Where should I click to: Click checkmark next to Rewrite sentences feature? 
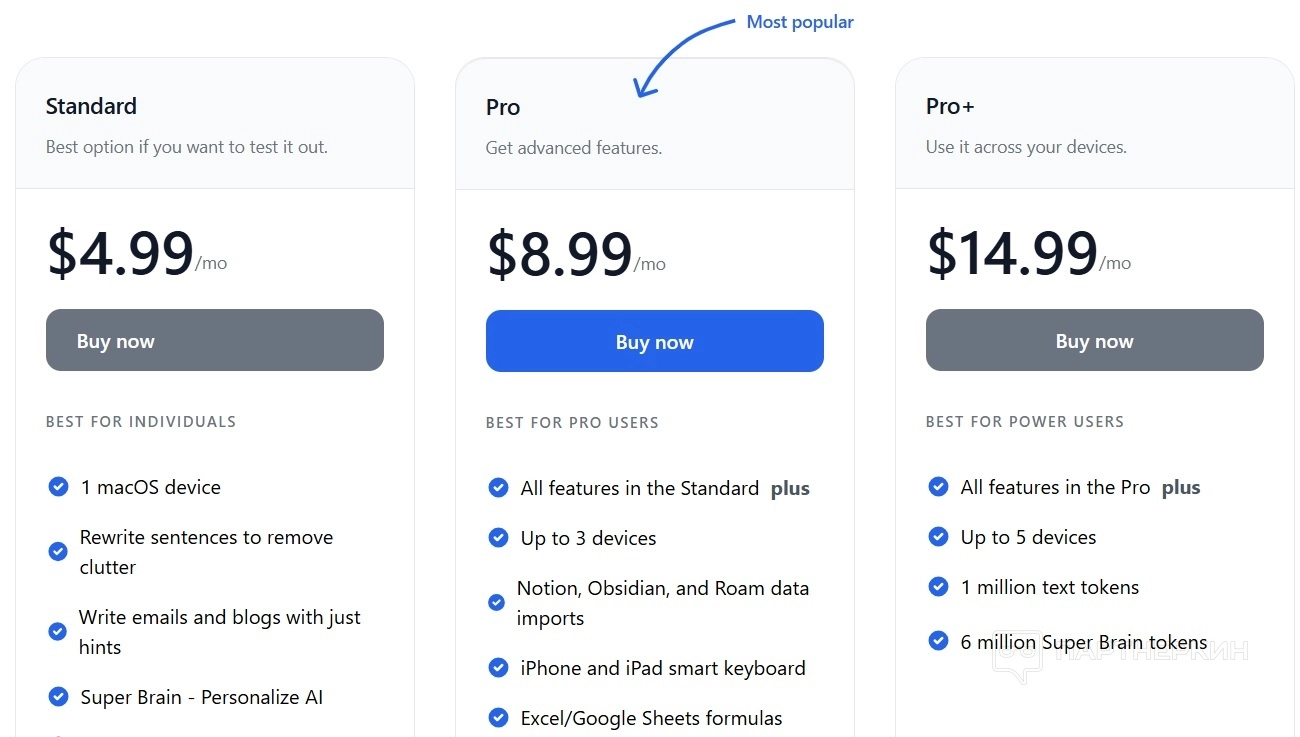pyautogui.click(x=58, y=552)
